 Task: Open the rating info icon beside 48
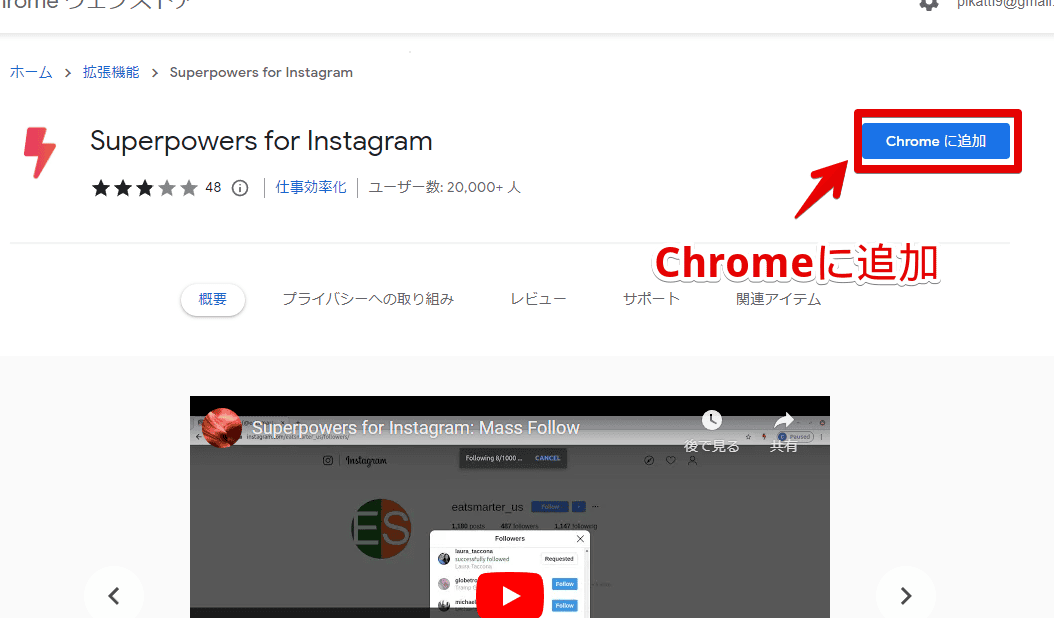pyautogui.click(x=240, y=188)
